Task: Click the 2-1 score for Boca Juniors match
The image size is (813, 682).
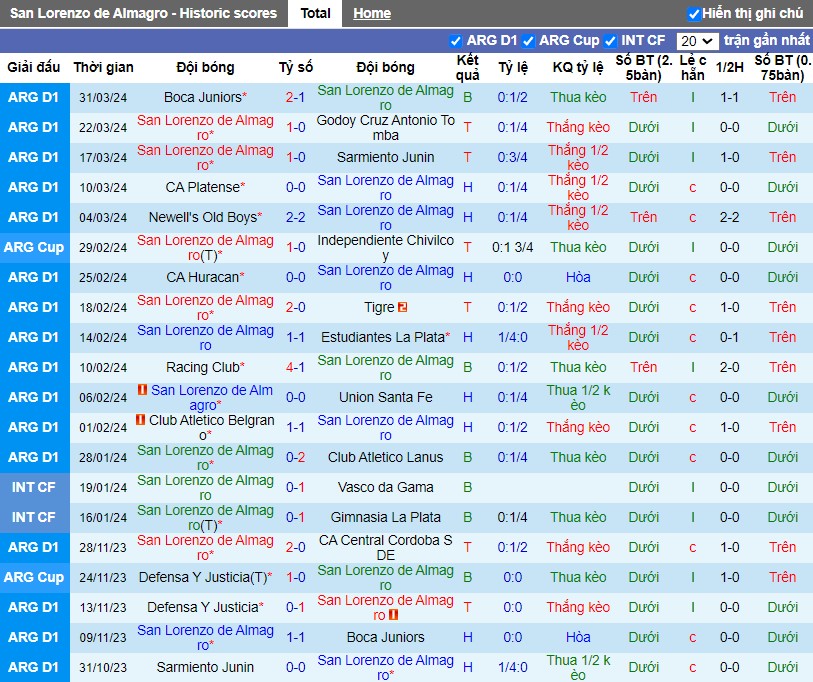Action: coord(295,98)
